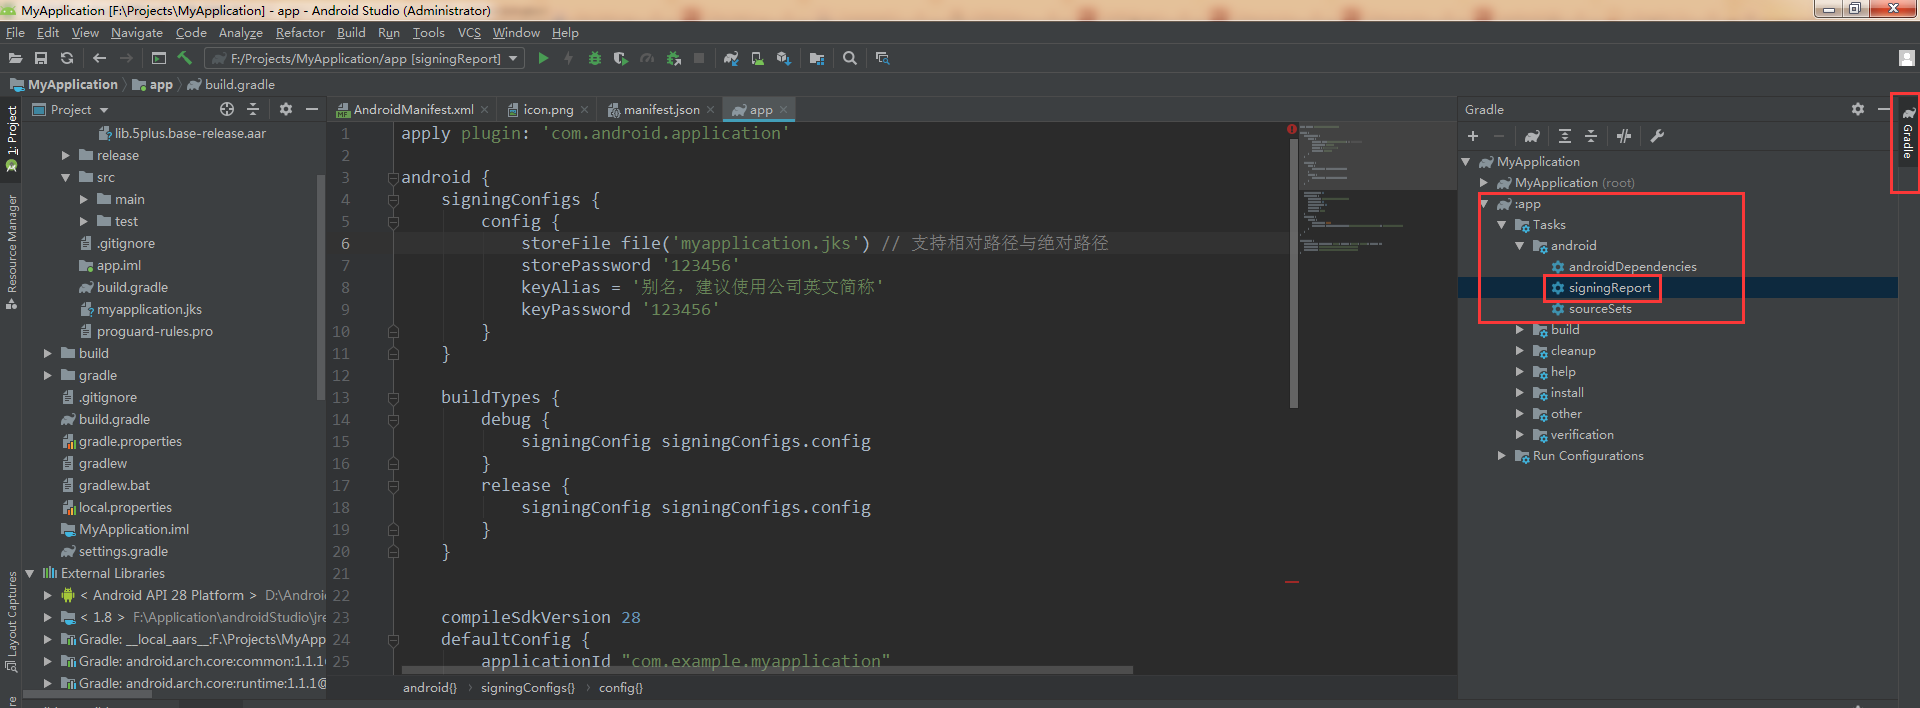Hide the Project panel with minus icon
1920x708 pixels.
[x=312, y=109]
